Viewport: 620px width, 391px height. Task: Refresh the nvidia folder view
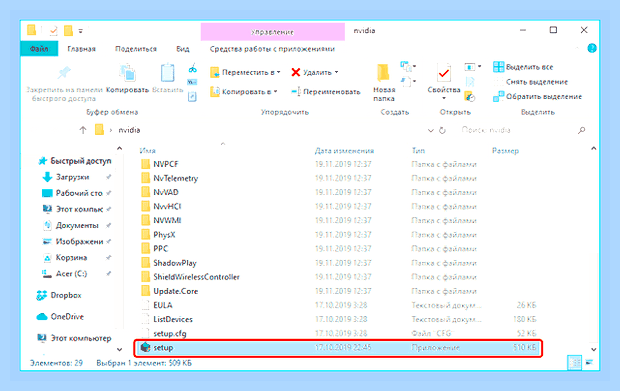(442, 130)
